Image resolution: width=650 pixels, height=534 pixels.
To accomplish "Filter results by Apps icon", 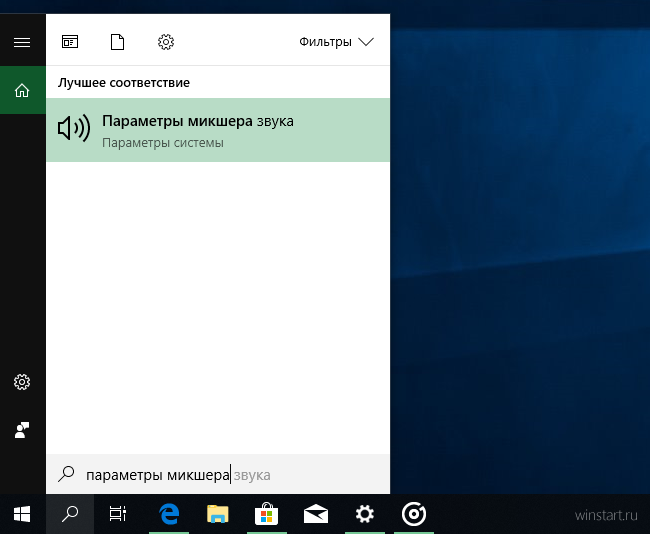I will click(x=70, y=42).
